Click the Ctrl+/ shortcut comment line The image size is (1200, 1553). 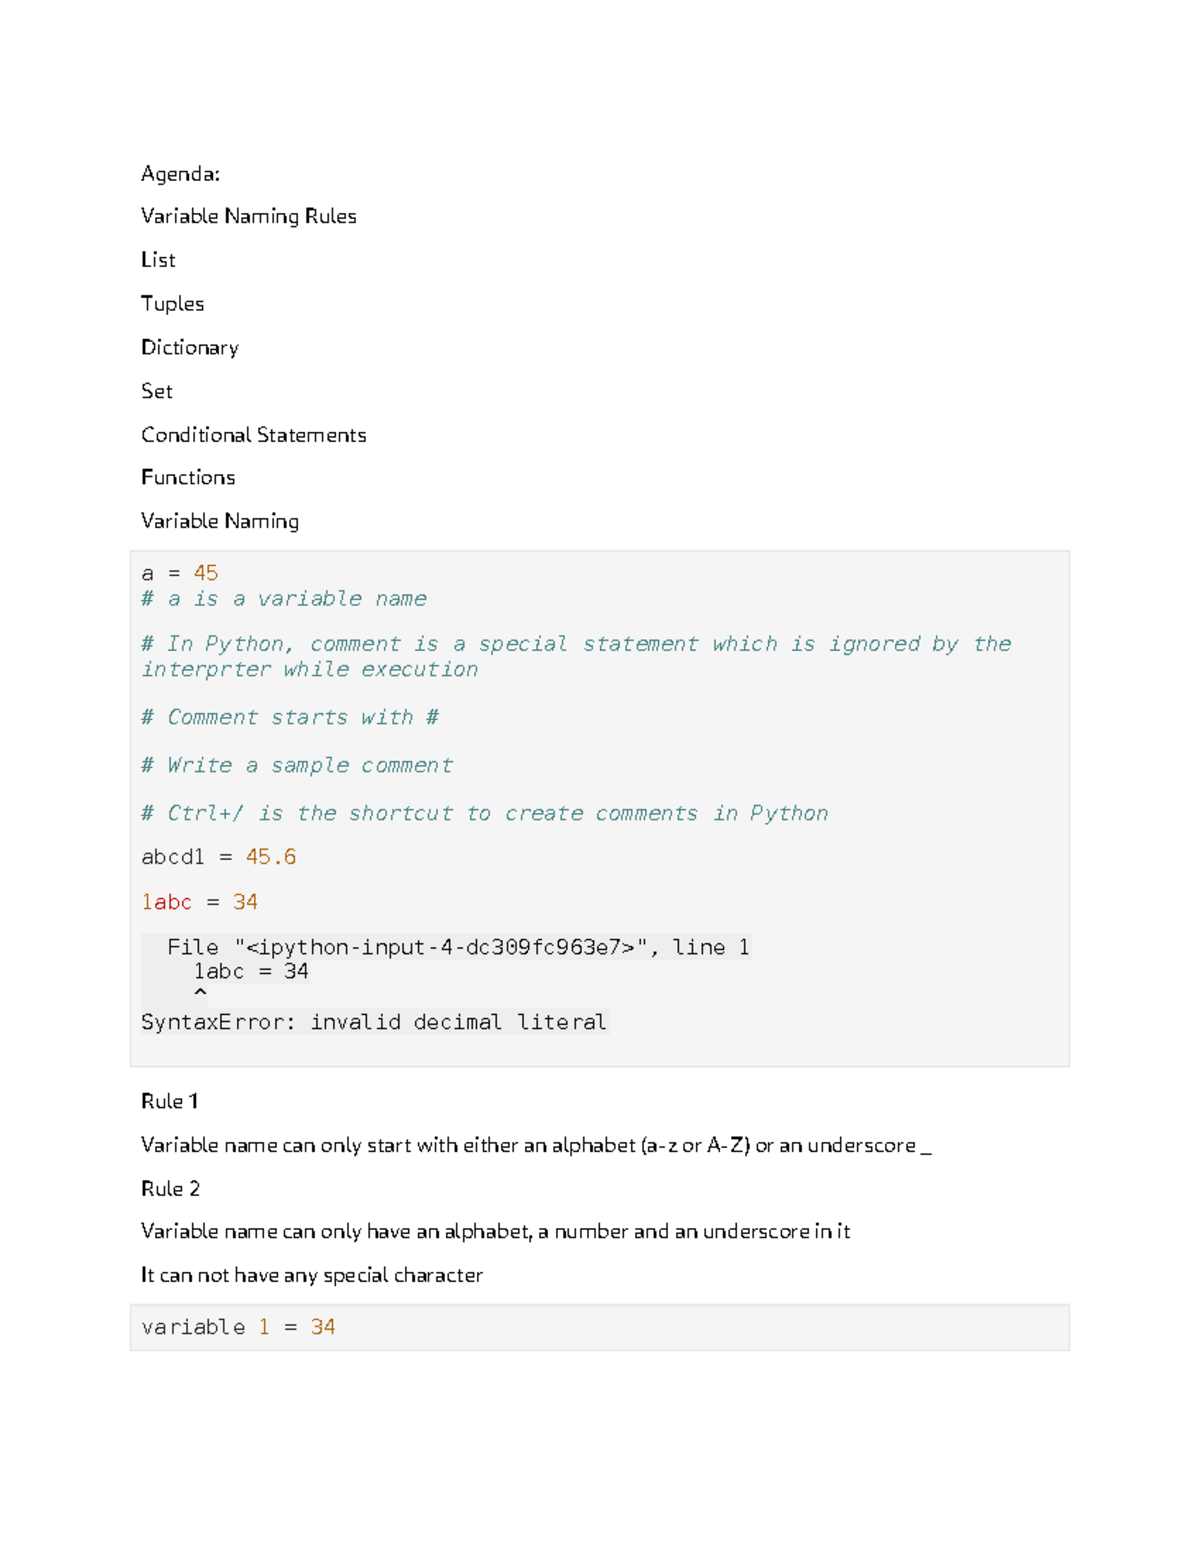point(484,813)
